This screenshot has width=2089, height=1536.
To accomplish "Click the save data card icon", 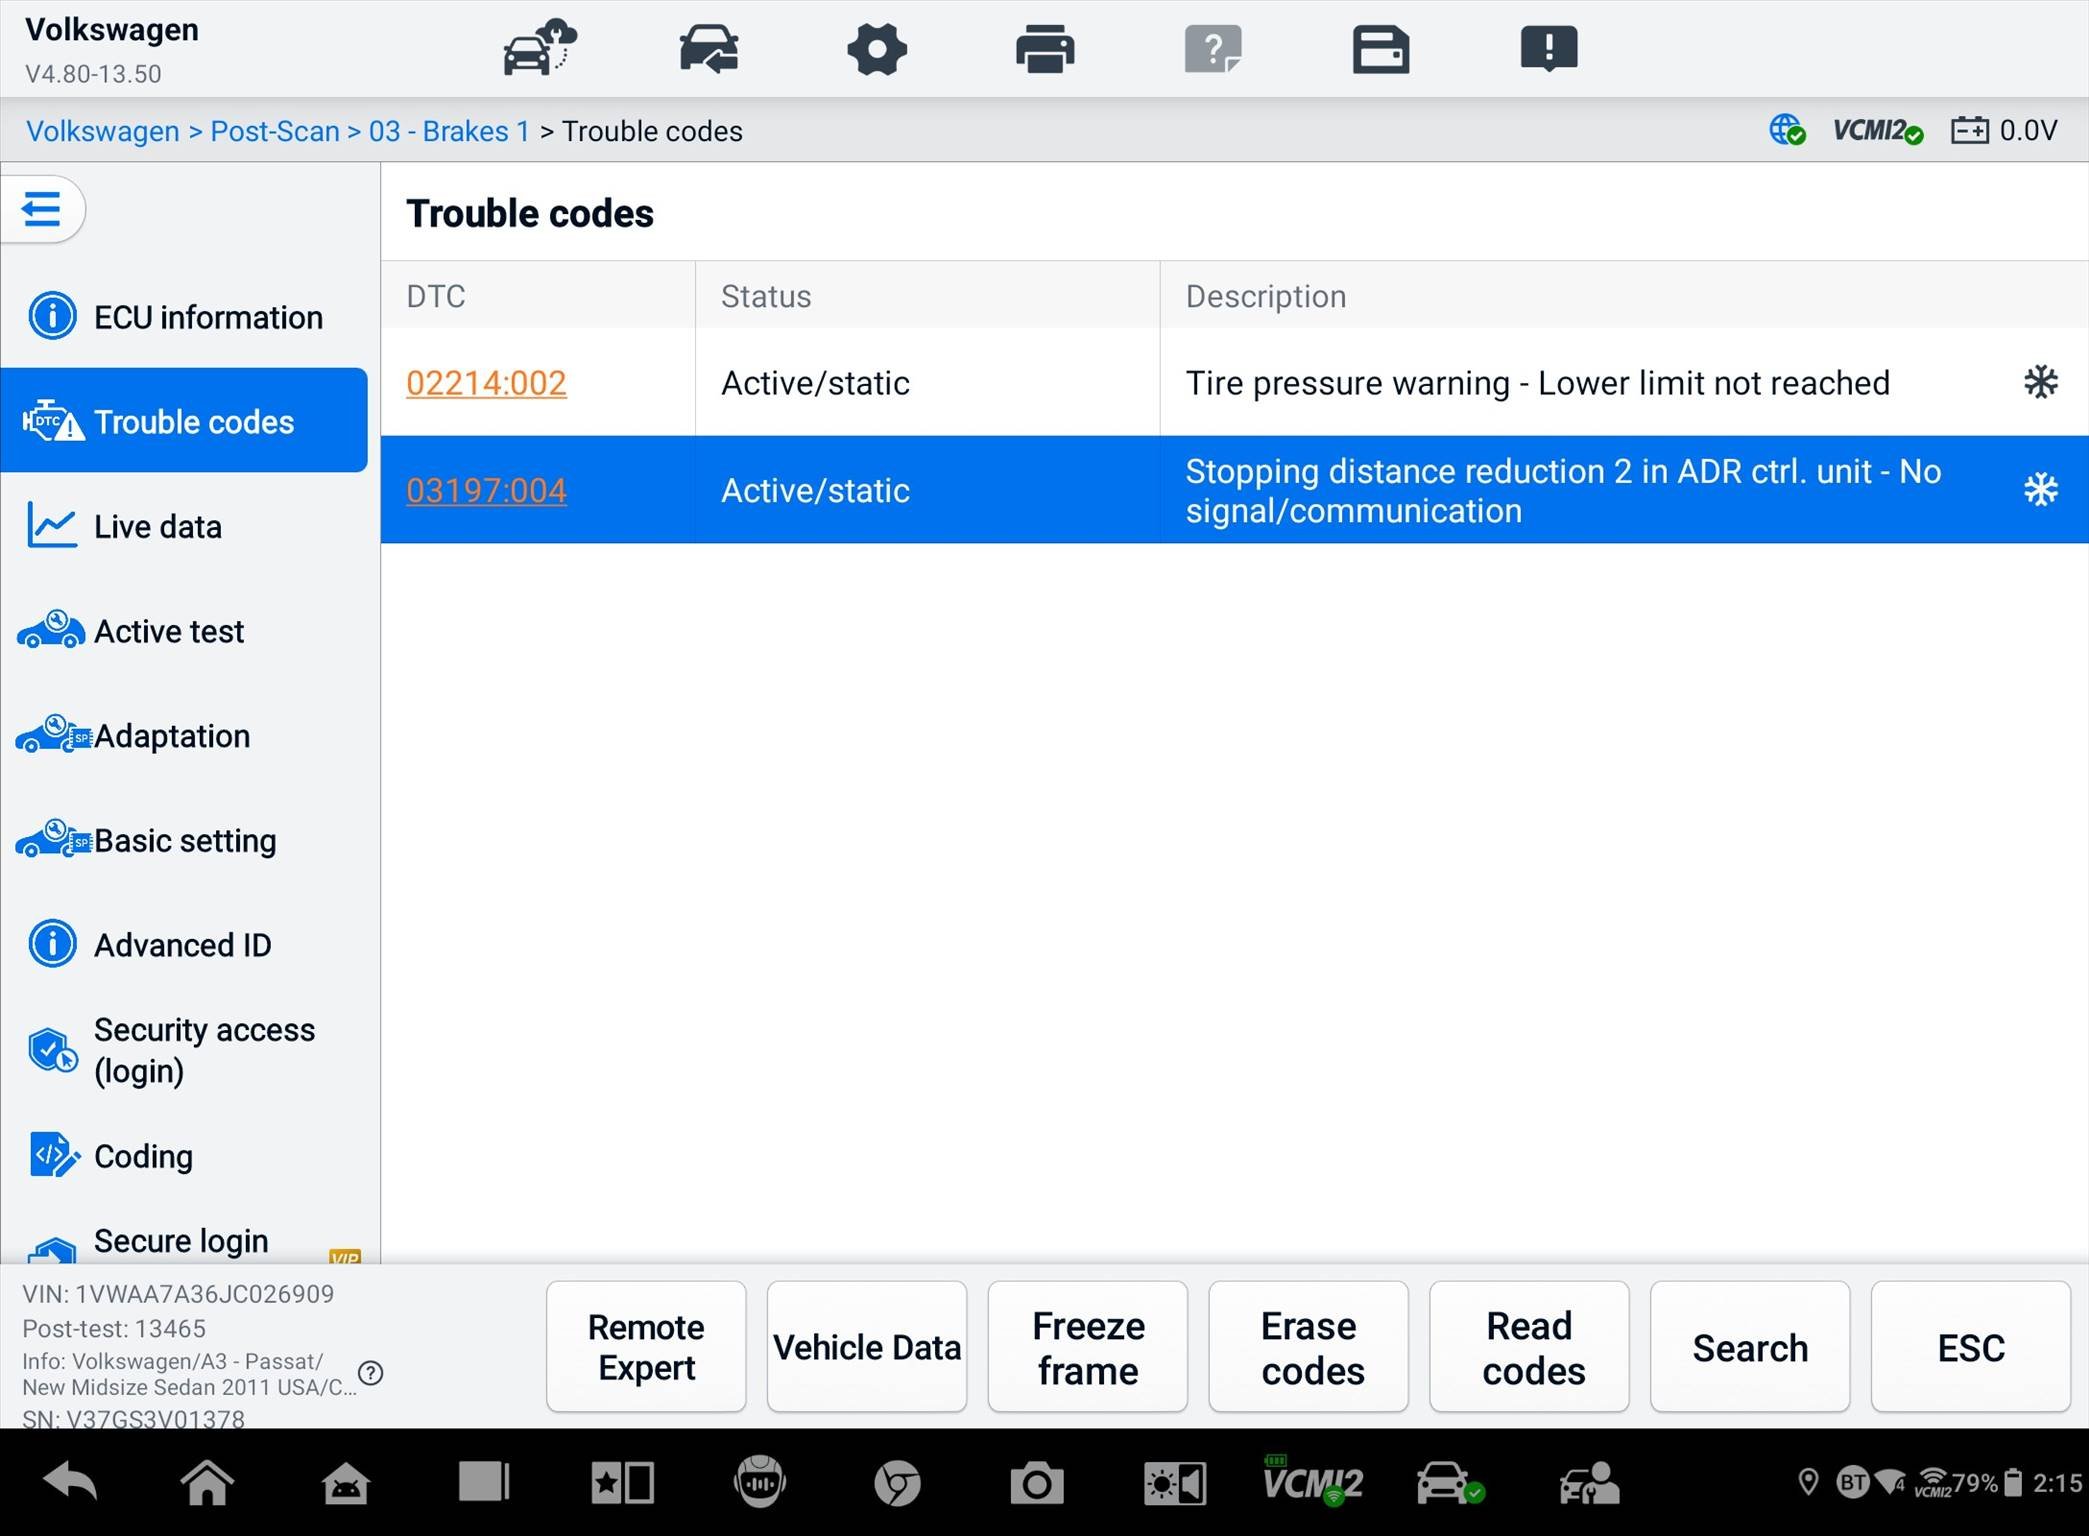I will [x=1381, y=49].
